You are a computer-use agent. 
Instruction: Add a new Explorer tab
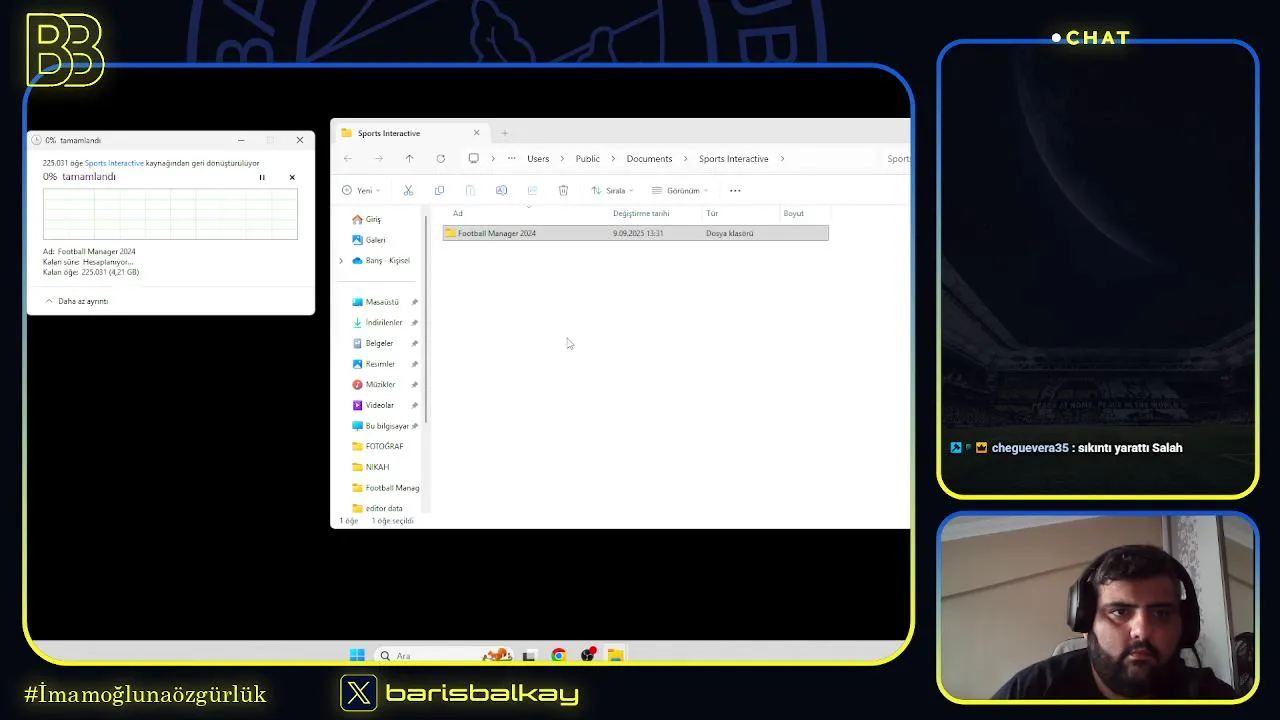(505, 133)
